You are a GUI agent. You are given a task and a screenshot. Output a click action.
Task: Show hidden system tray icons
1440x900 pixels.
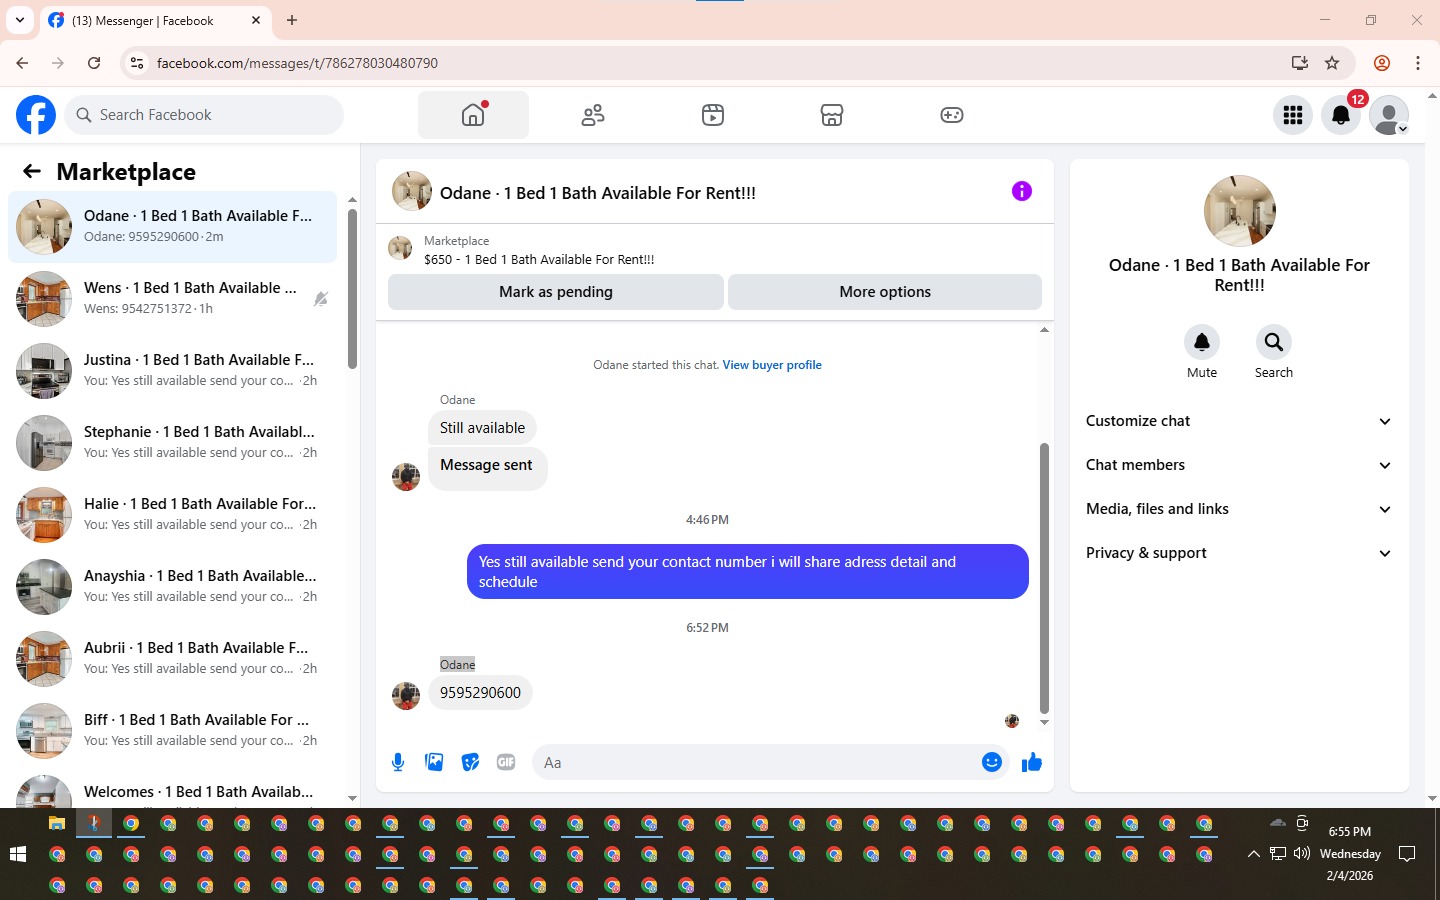(1254, 854)
